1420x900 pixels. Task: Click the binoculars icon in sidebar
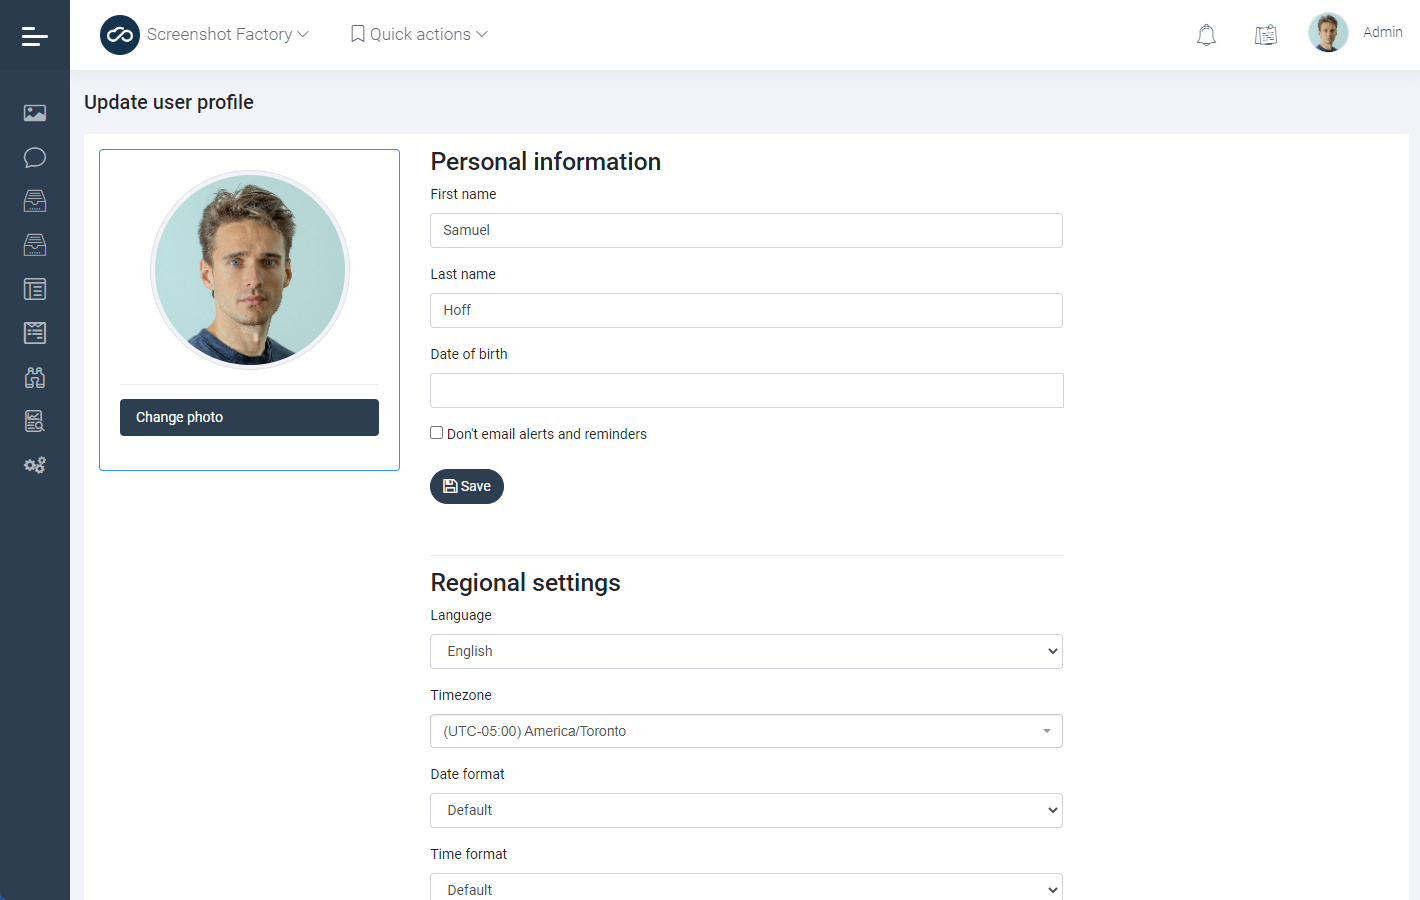[35, 377]
